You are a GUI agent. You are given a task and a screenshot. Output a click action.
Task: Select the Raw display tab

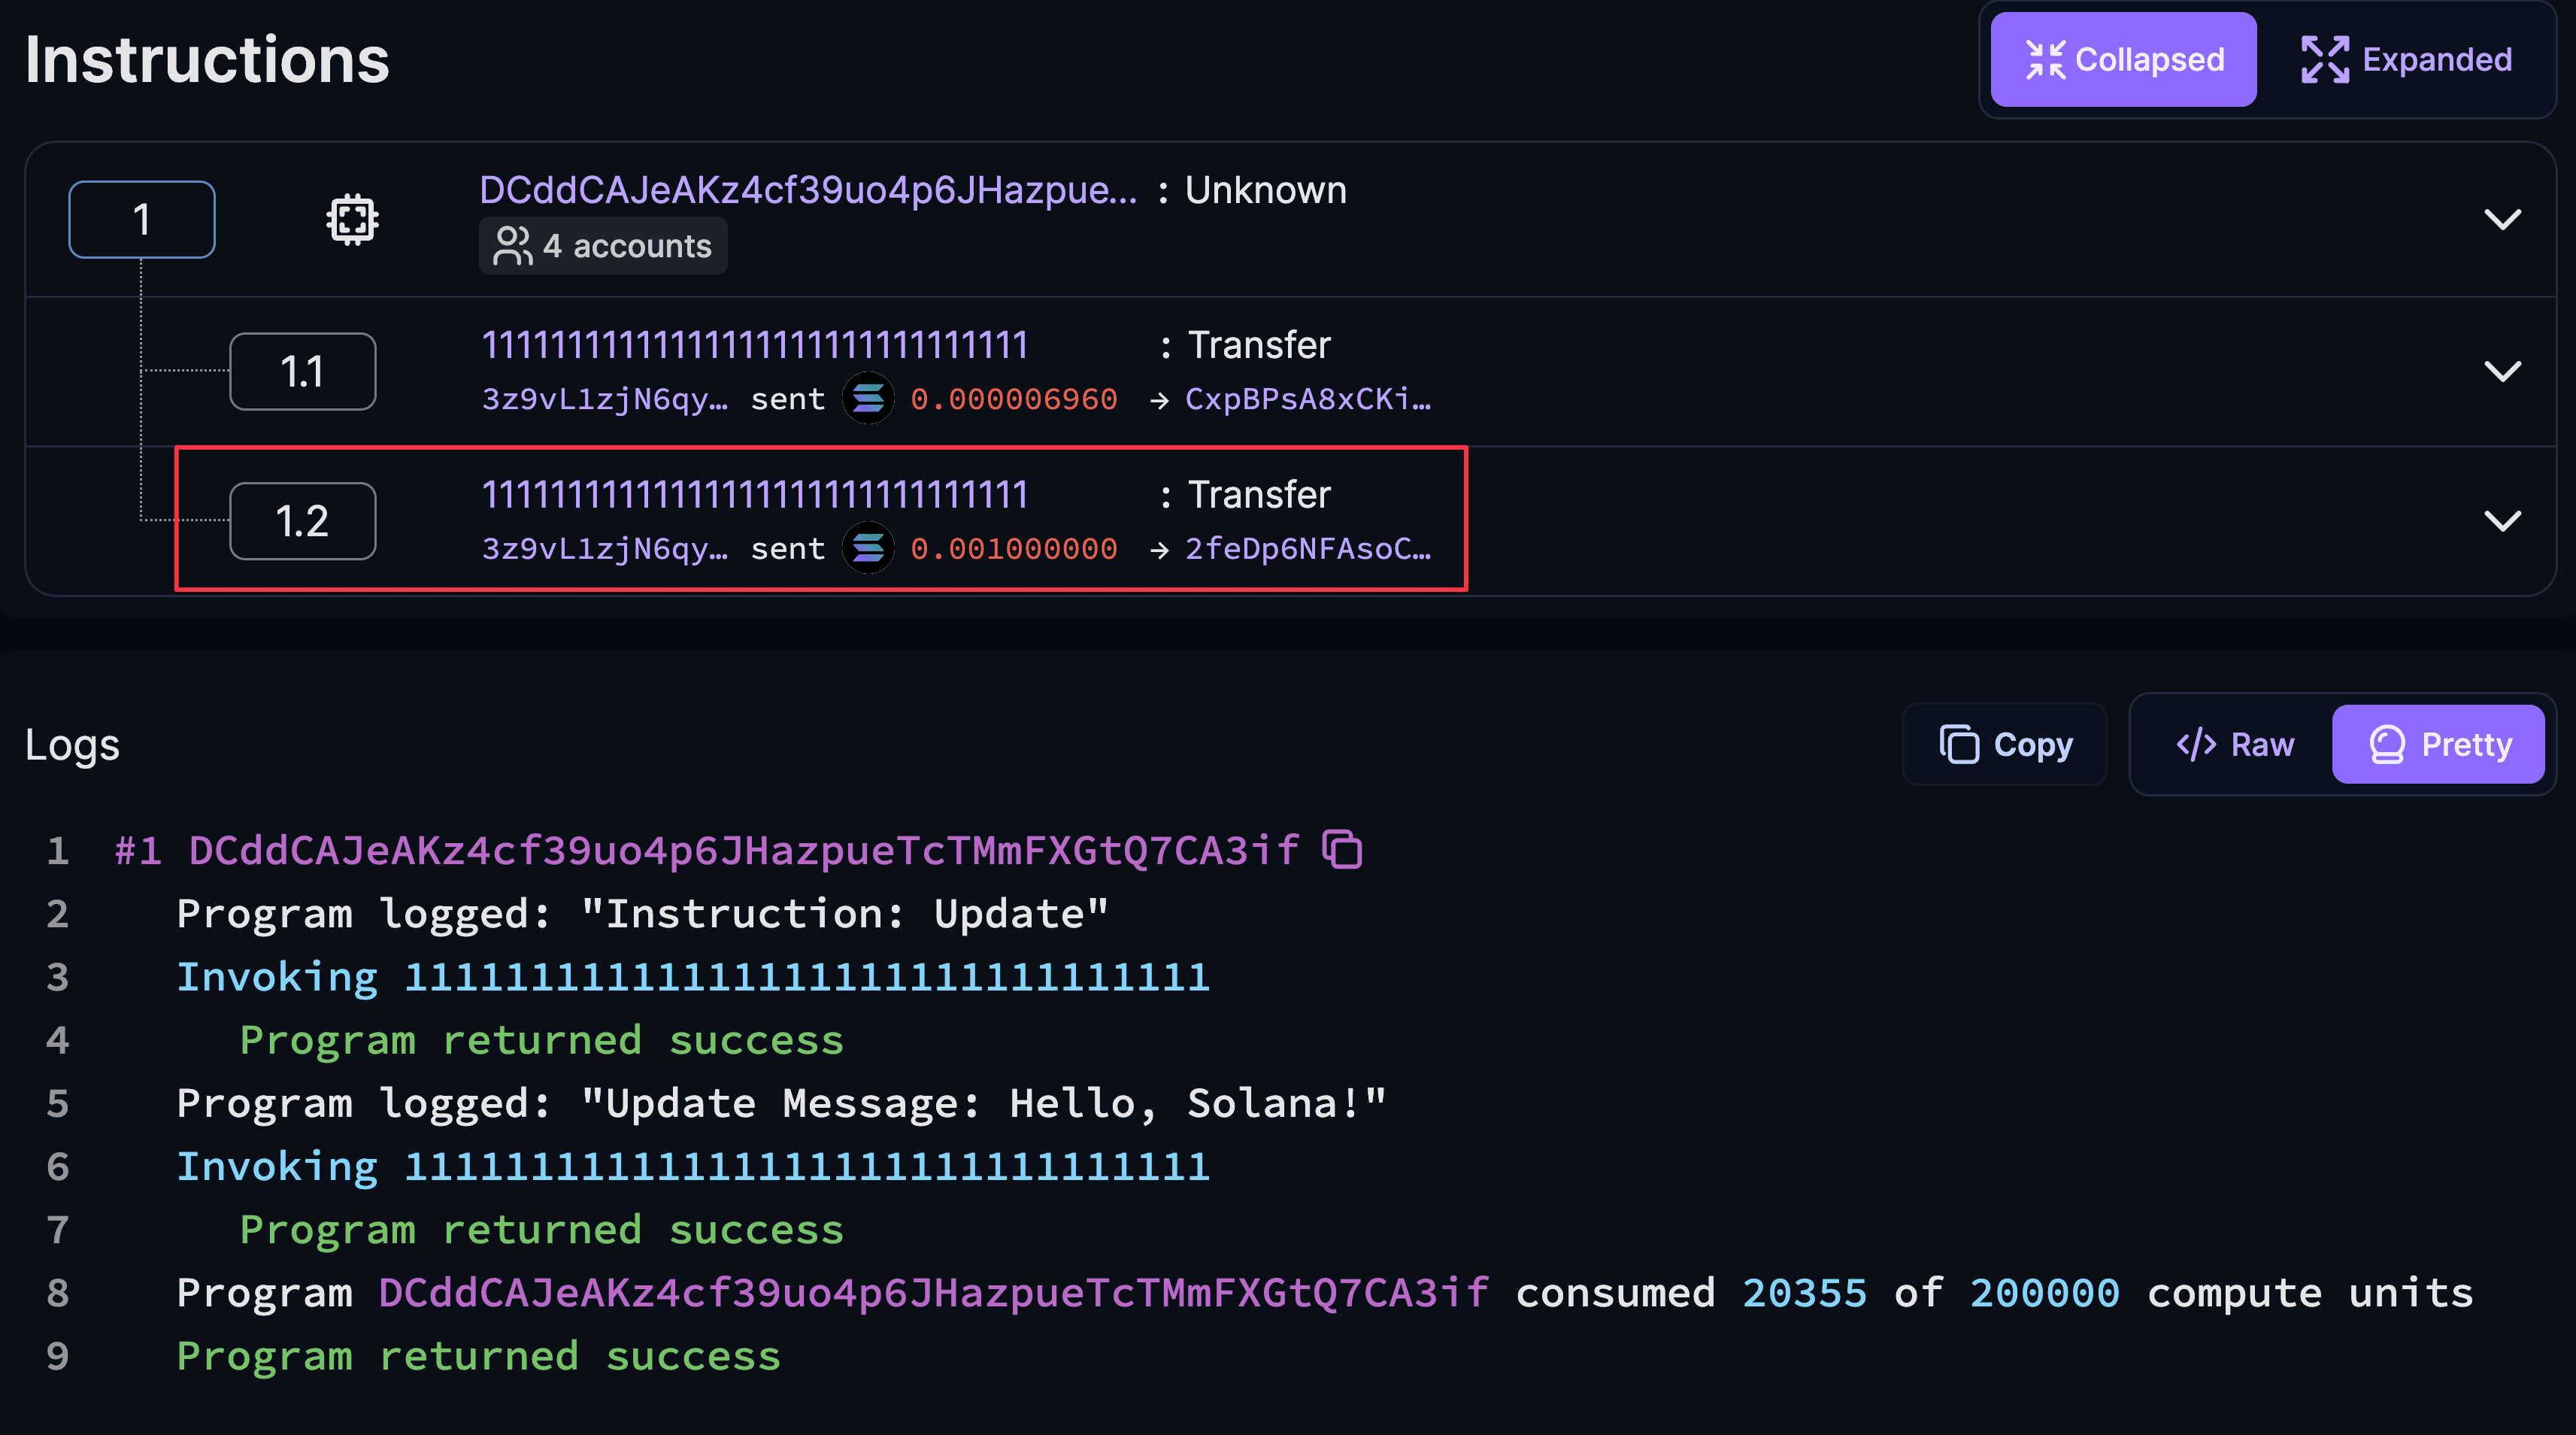(x=2233, y=744)
